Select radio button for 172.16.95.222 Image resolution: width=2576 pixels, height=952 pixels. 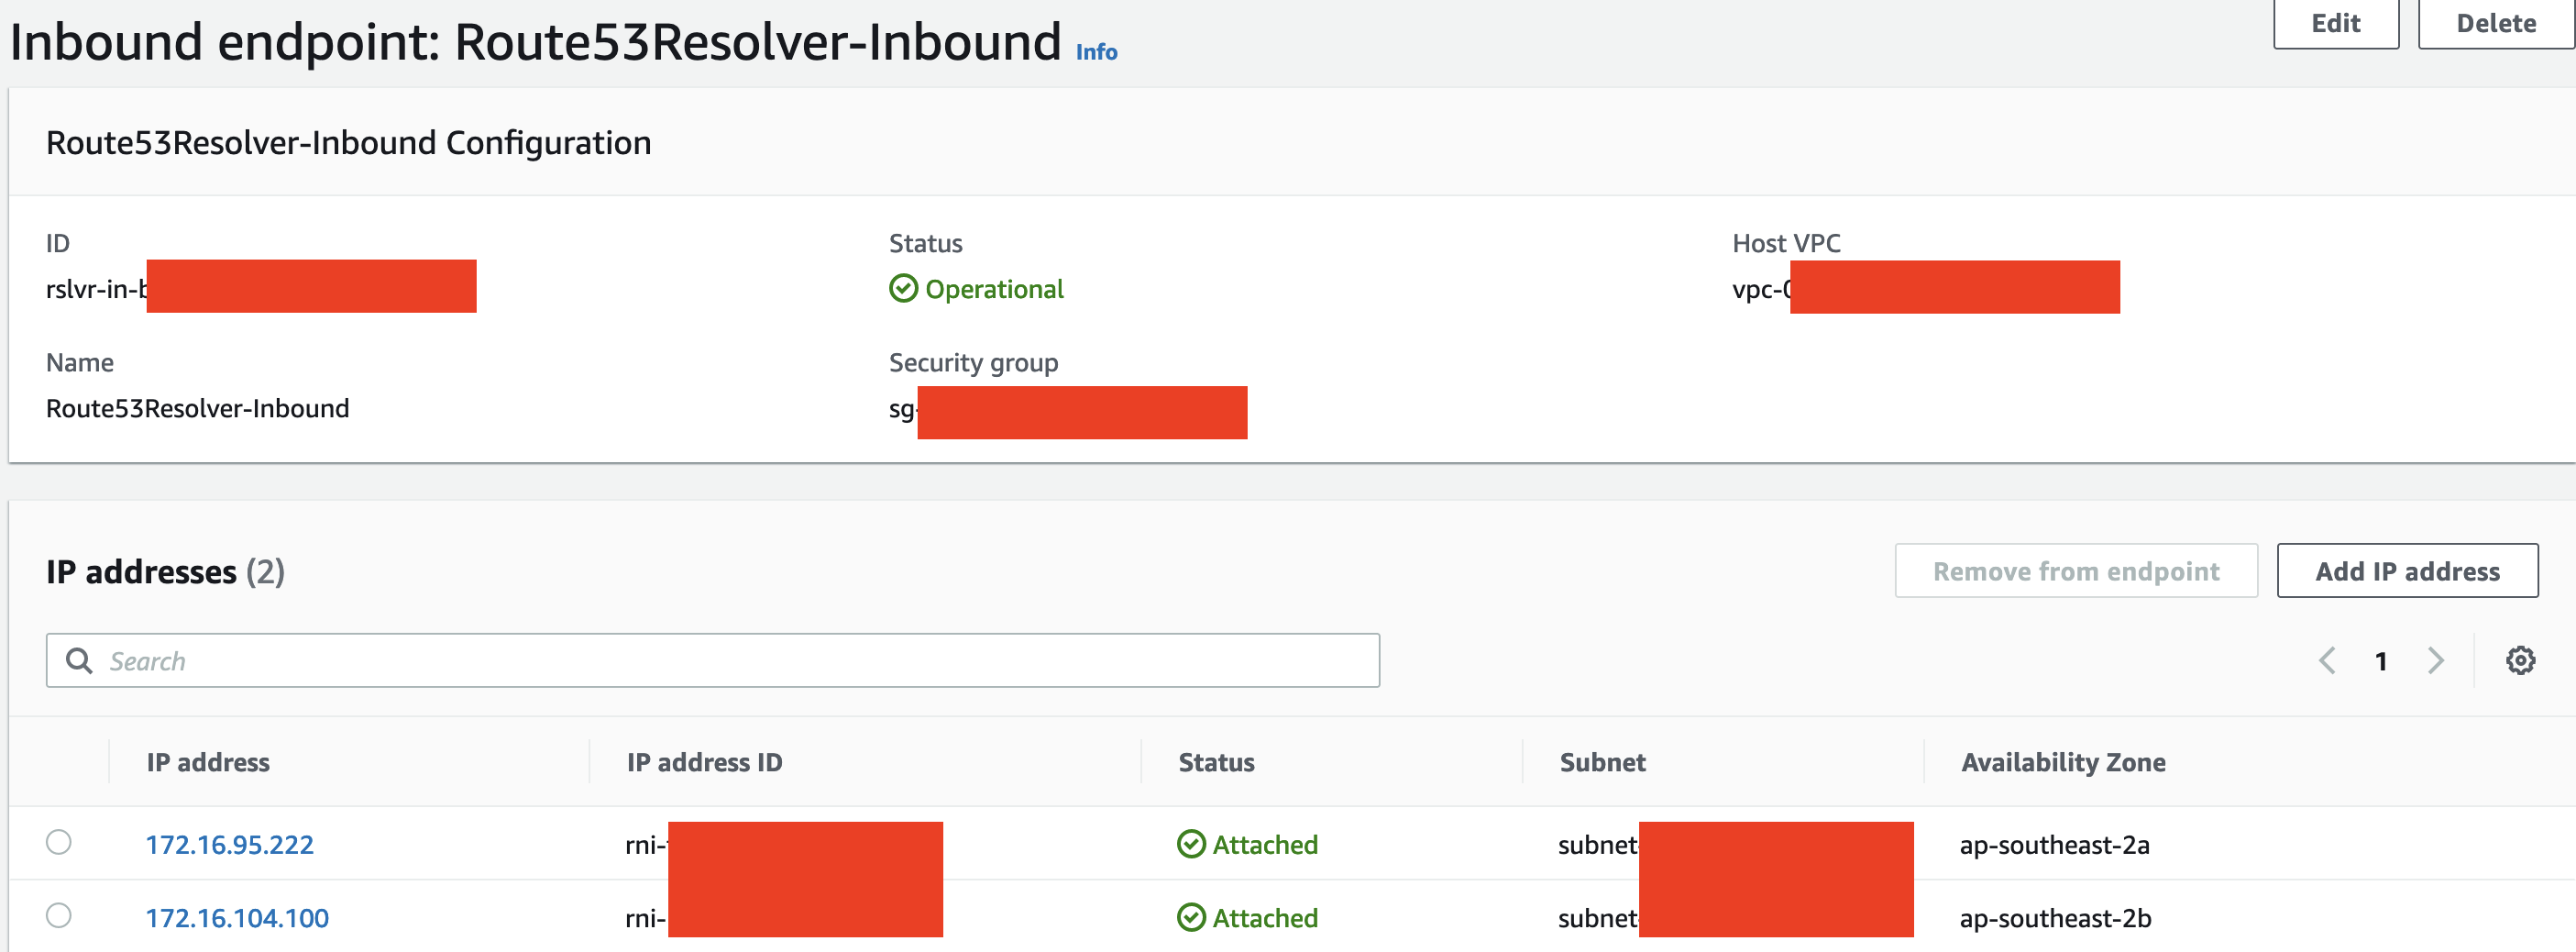pyautogui.click(x=59, y=842)
